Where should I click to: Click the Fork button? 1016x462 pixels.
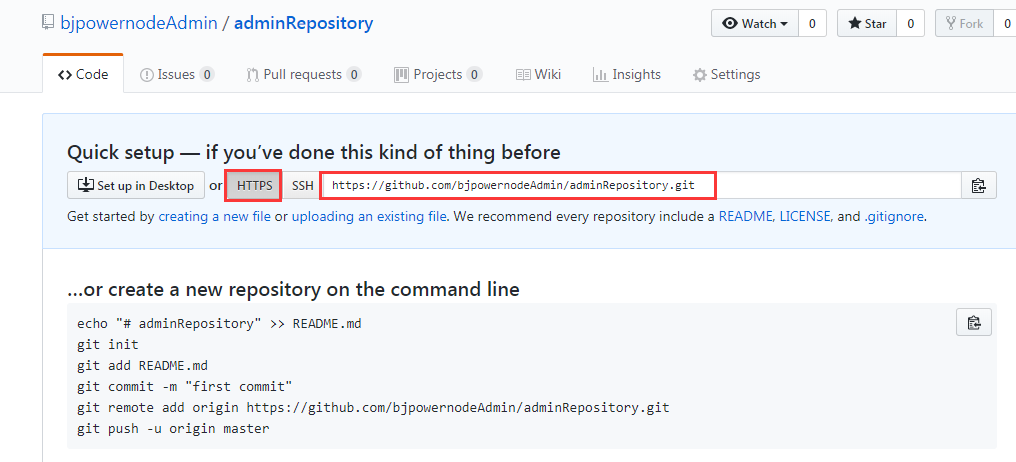point(963,24)
